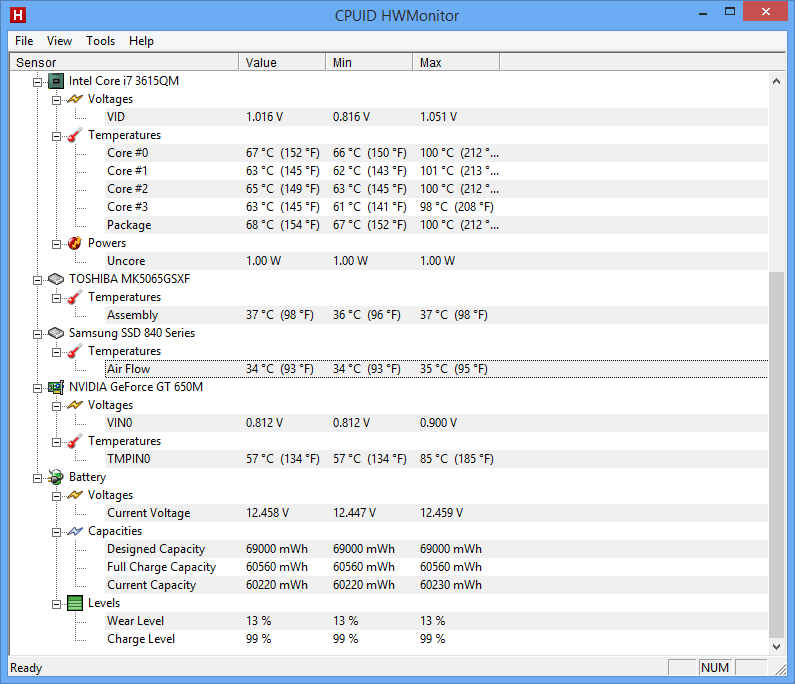Click the Sensor column header
Image resolution: width=795 pixels, height=684 pixels.
point(124,62)
